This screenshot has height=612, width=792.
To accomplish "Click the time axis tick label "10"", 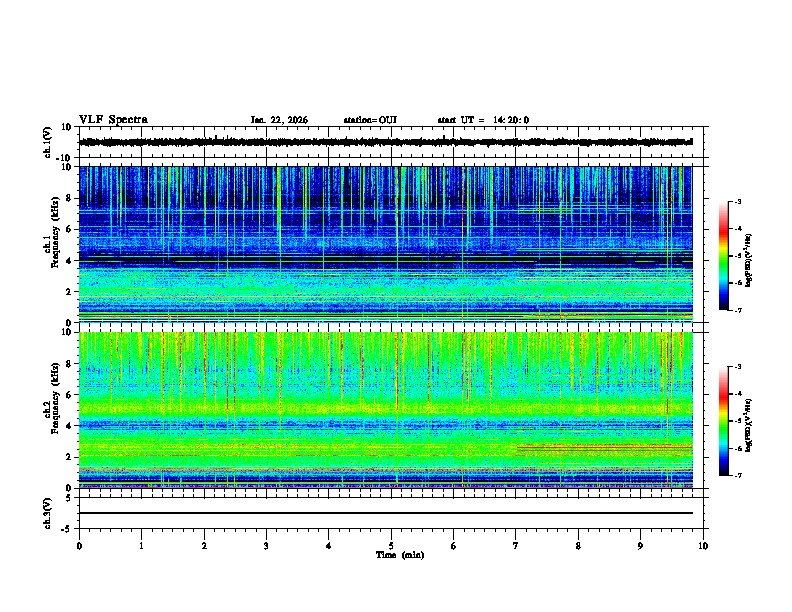I will 703,546.
